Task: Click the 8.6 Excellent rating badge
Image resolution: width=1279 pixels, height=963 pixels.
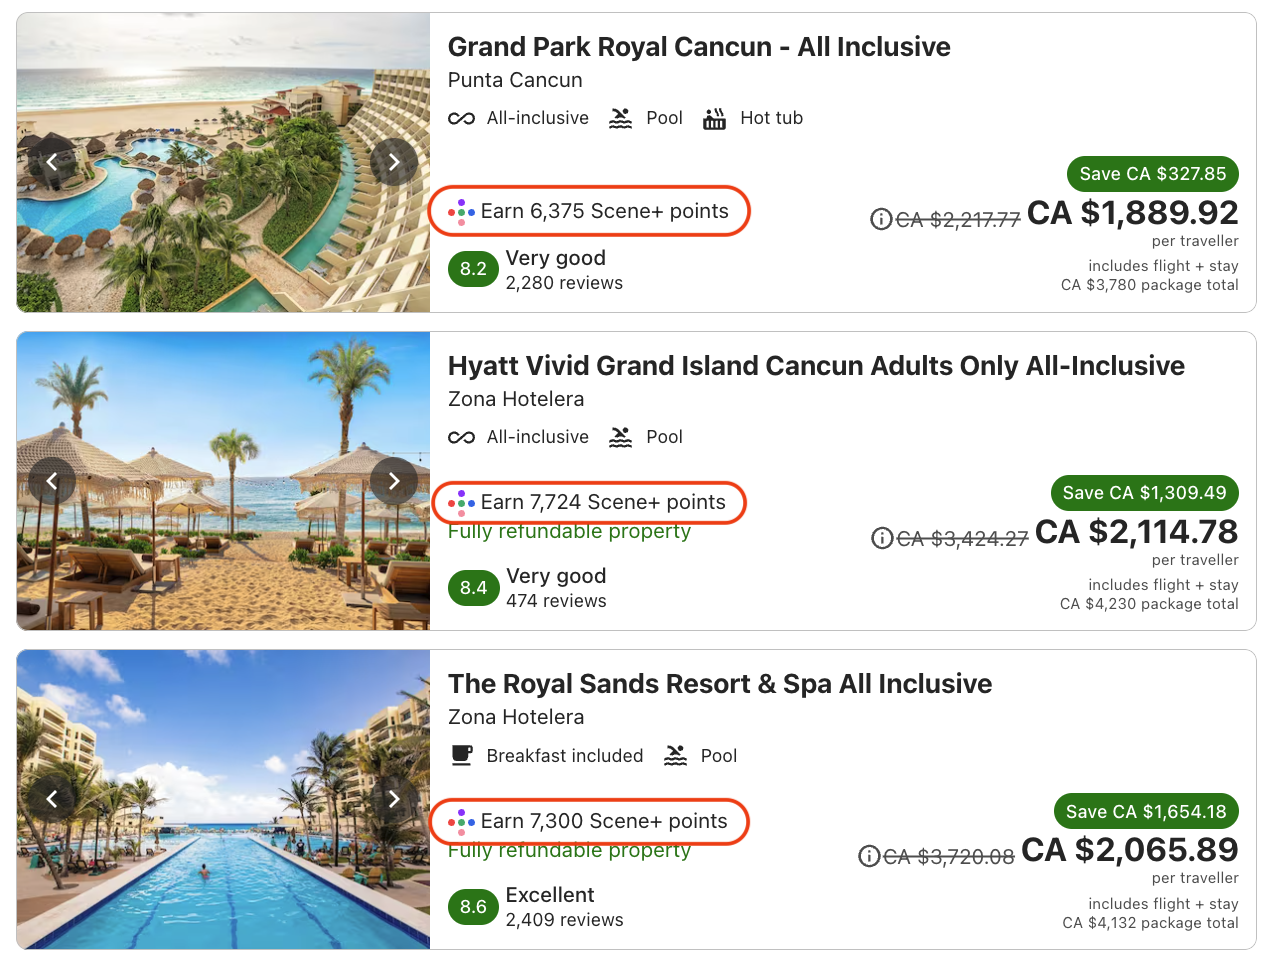Action: point(473,907)
